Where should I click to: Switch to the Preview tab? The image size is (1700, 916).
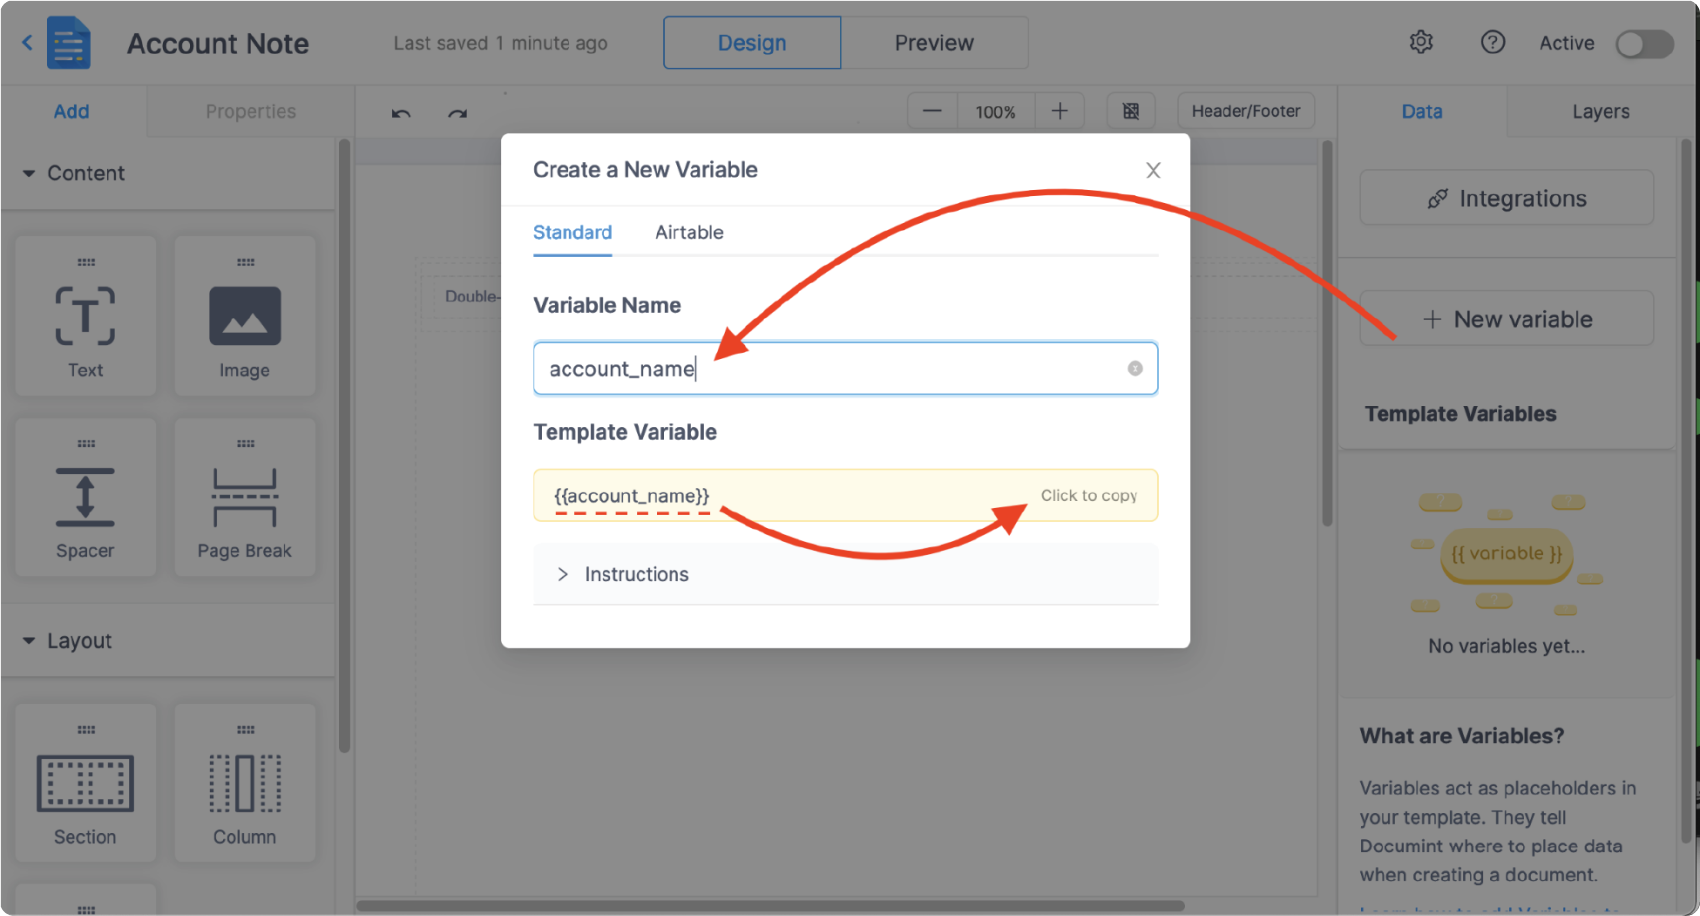(x=934, y=43)
